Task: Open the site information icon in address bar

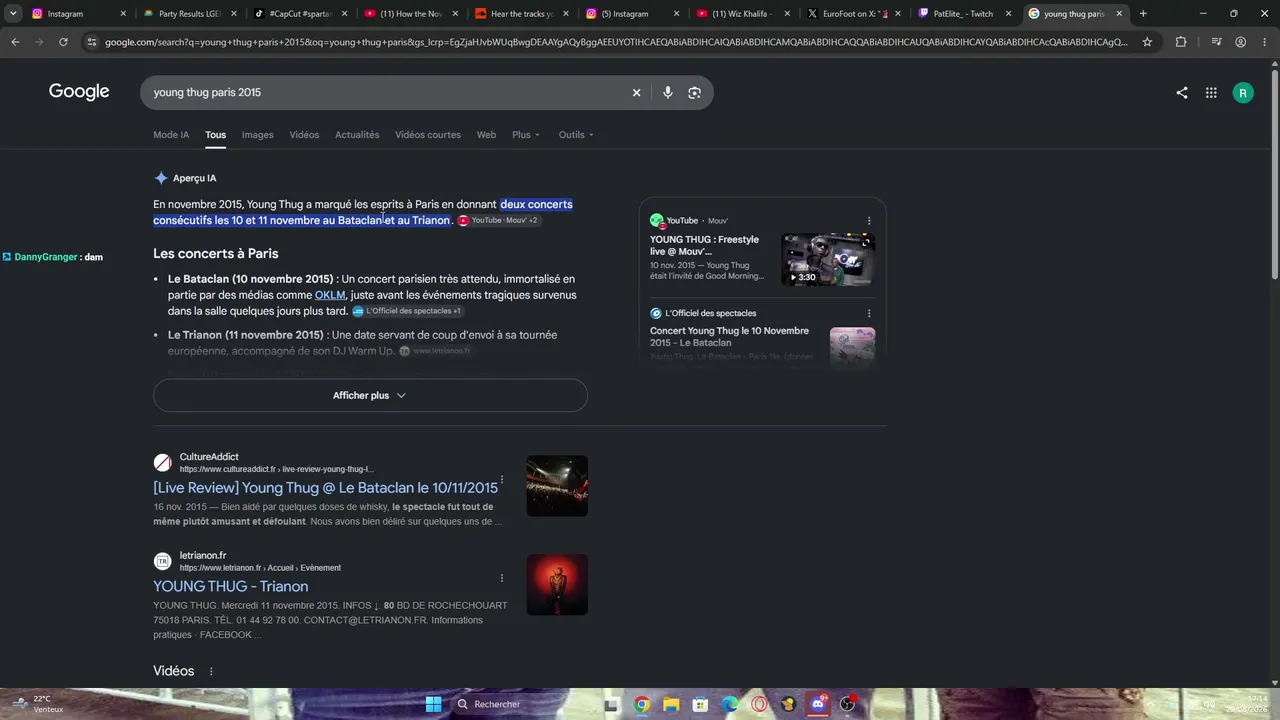Action: pos(92,42)
